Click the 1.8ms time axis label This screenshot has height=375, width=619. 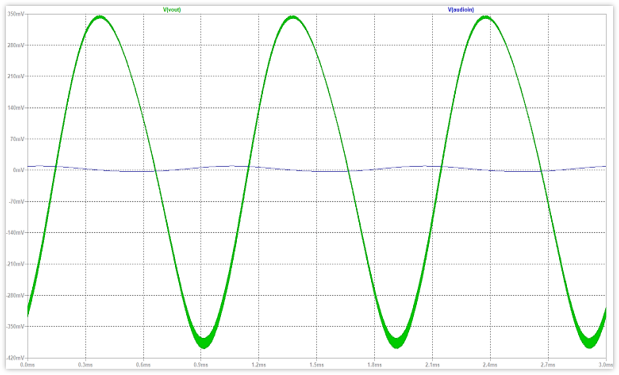[x=375, y=365]
